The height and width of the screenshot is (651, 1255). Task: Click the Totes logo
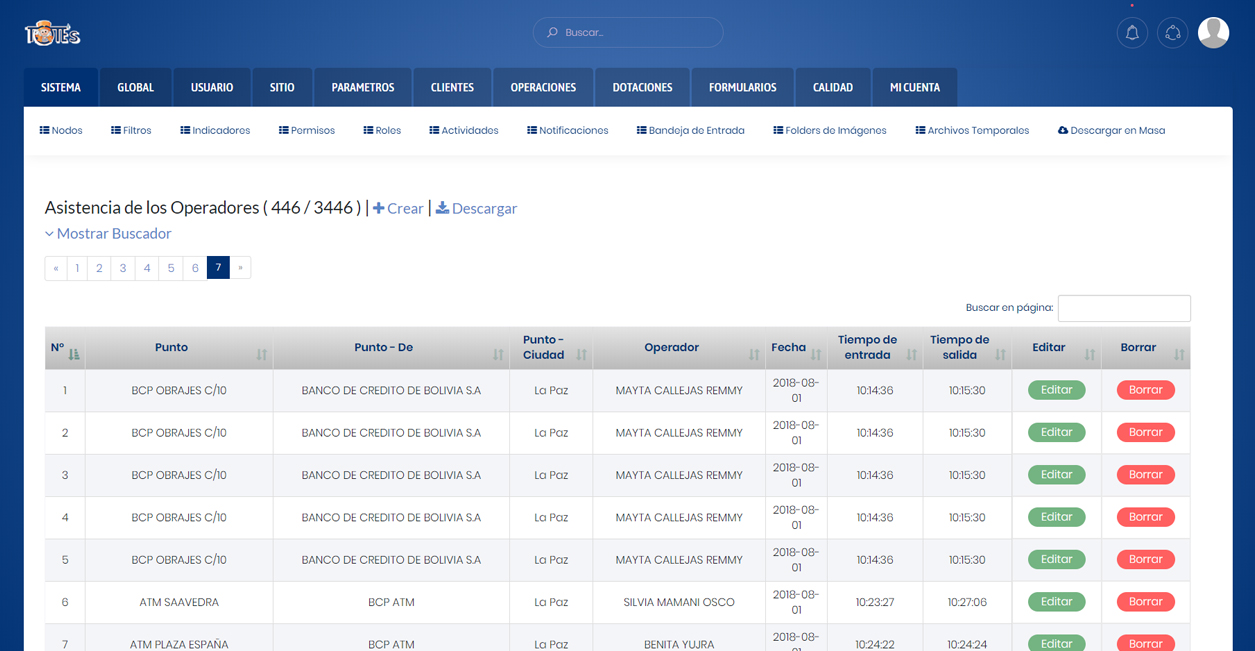pyautogui.click(x=52, y=34)
